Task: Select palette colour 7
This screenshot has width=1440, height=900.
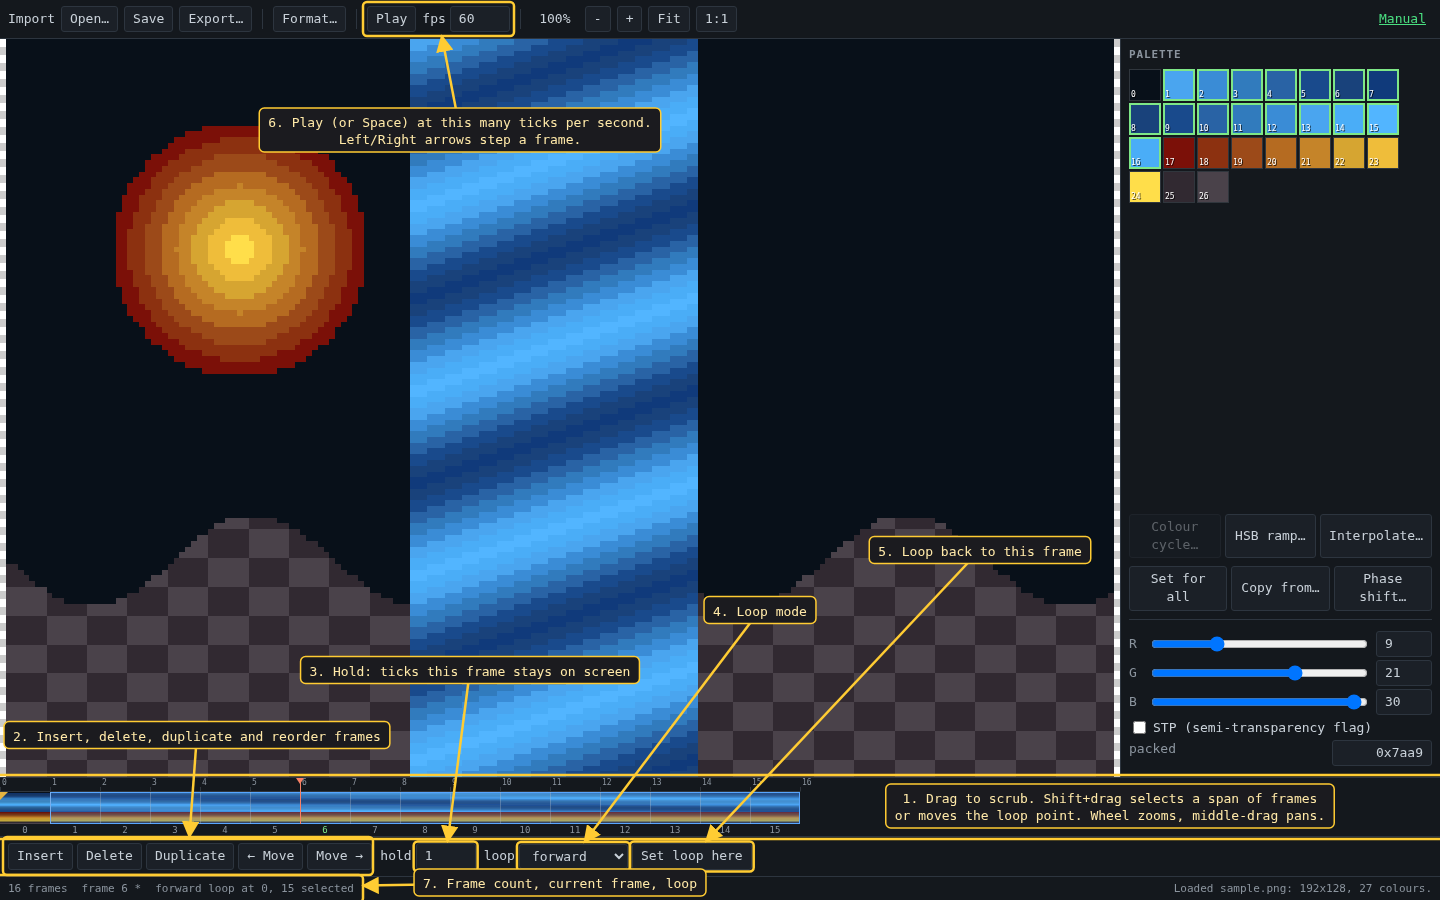Action: [x=1383, y=85]
